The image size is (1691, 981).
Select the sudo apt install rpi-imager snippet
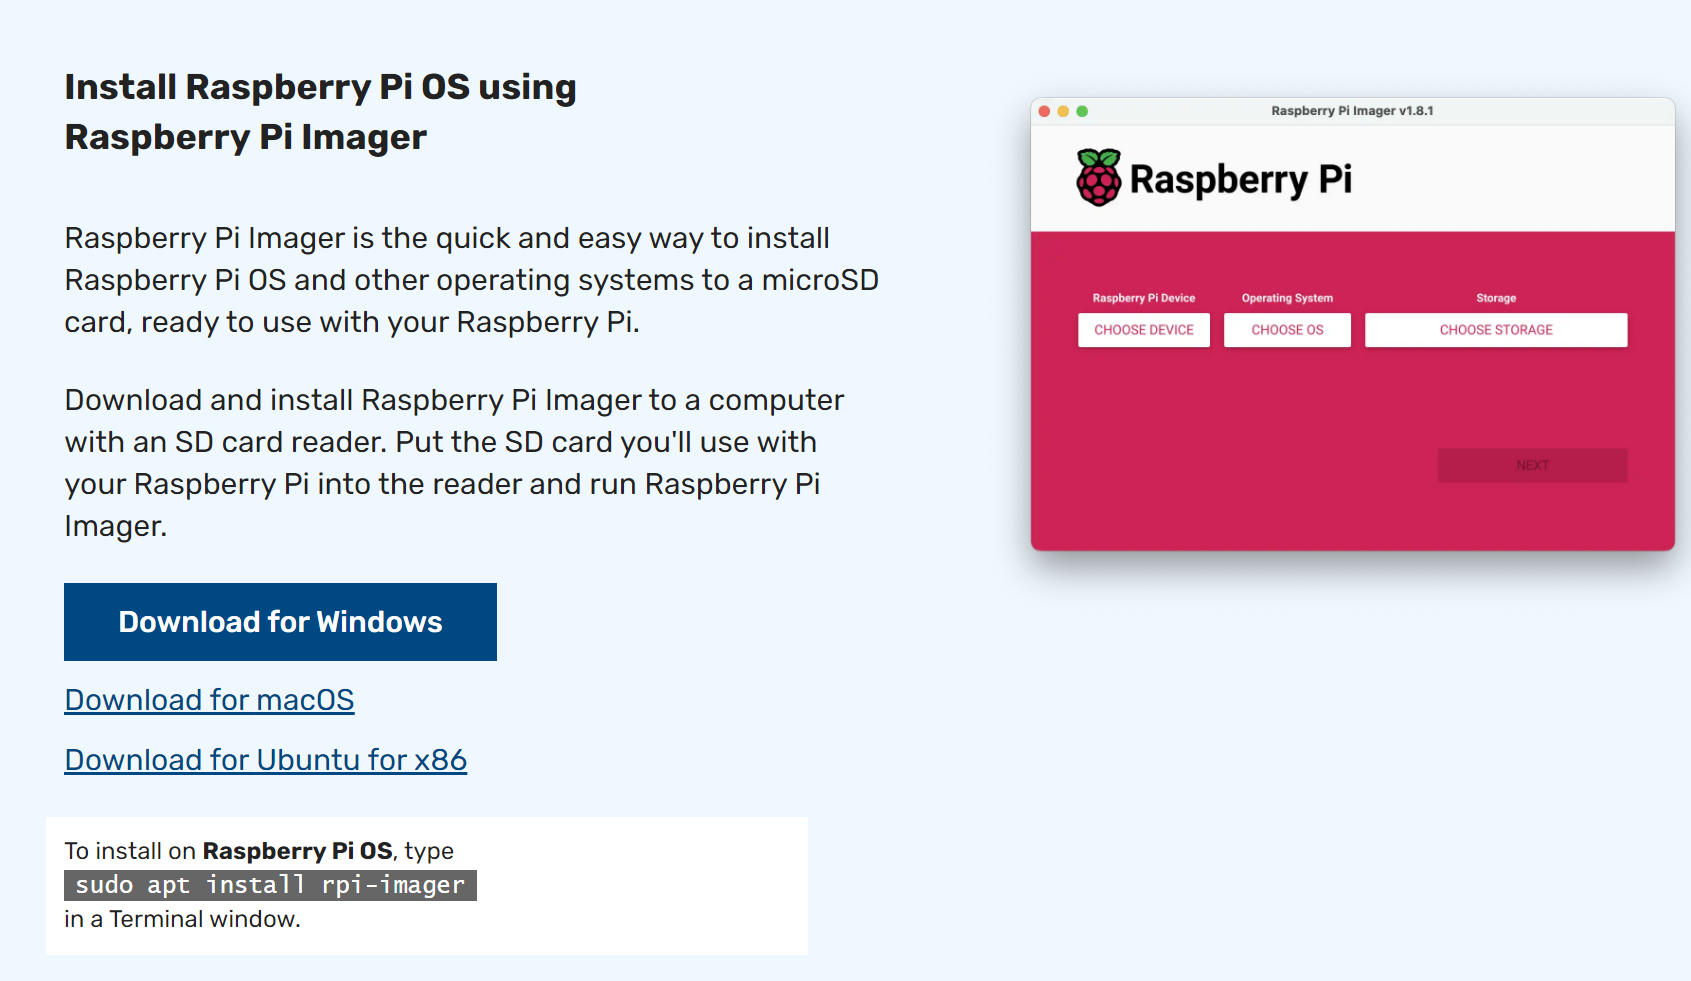point(270,885)
